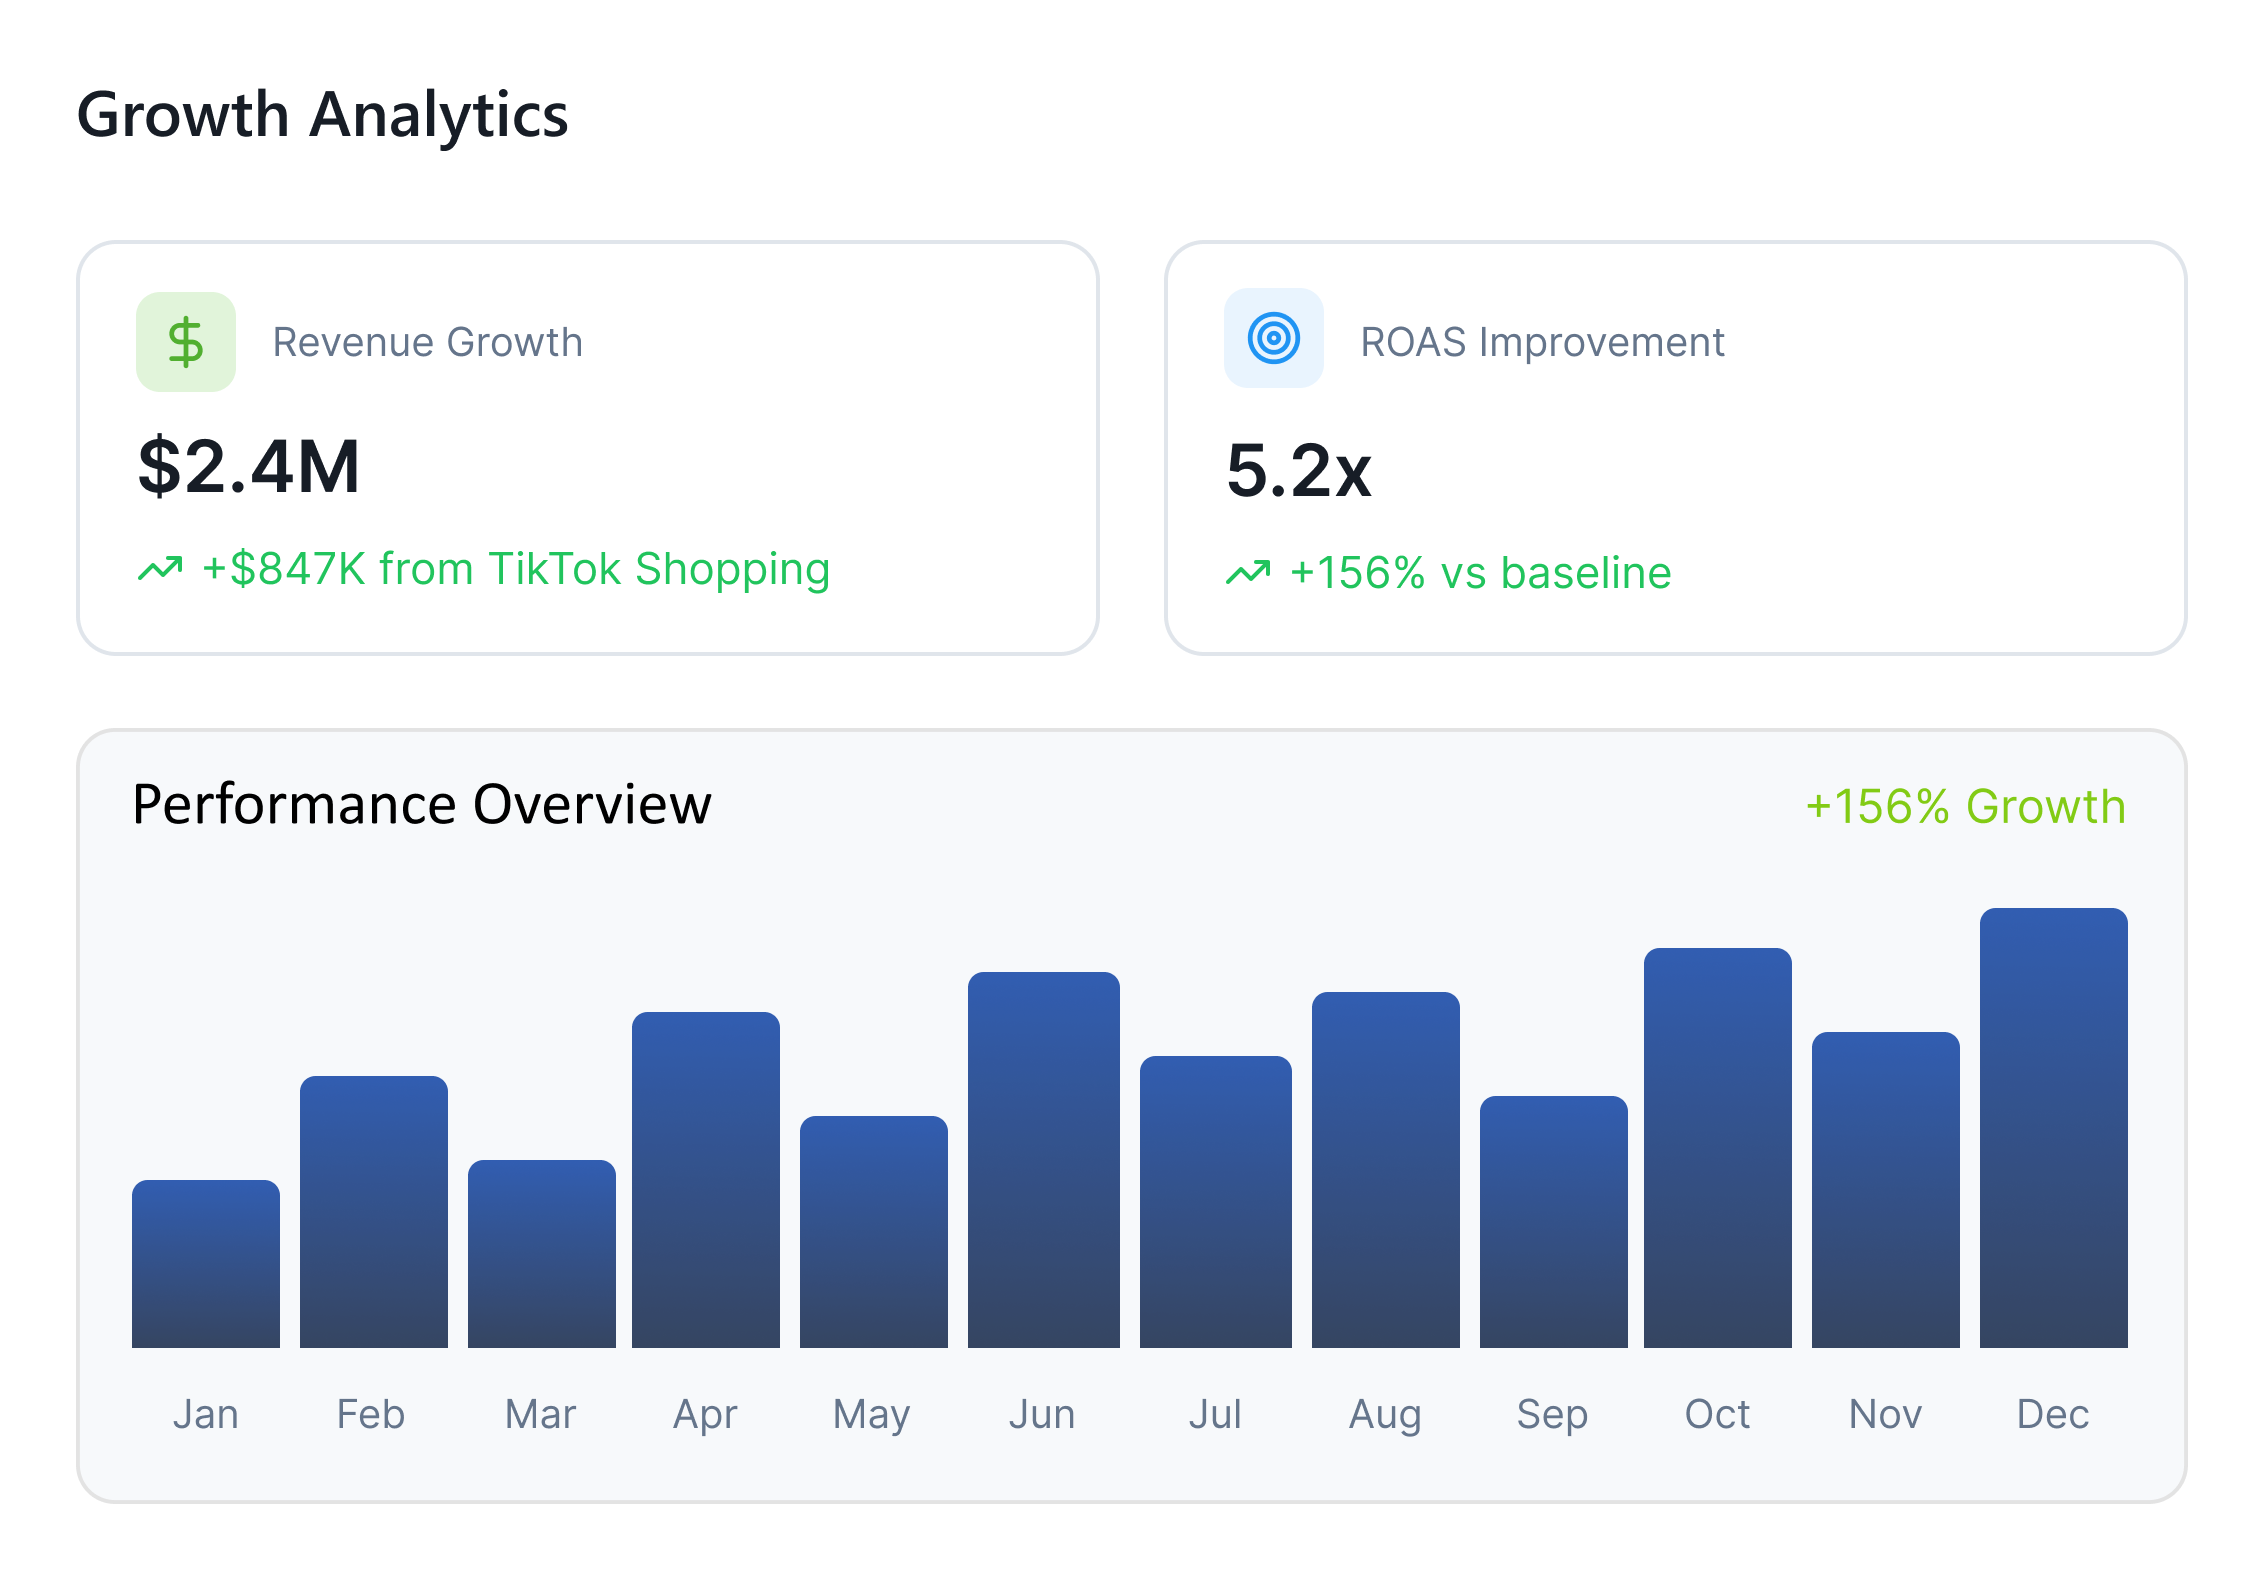Click the tallest December bar

(2053, 1128)
